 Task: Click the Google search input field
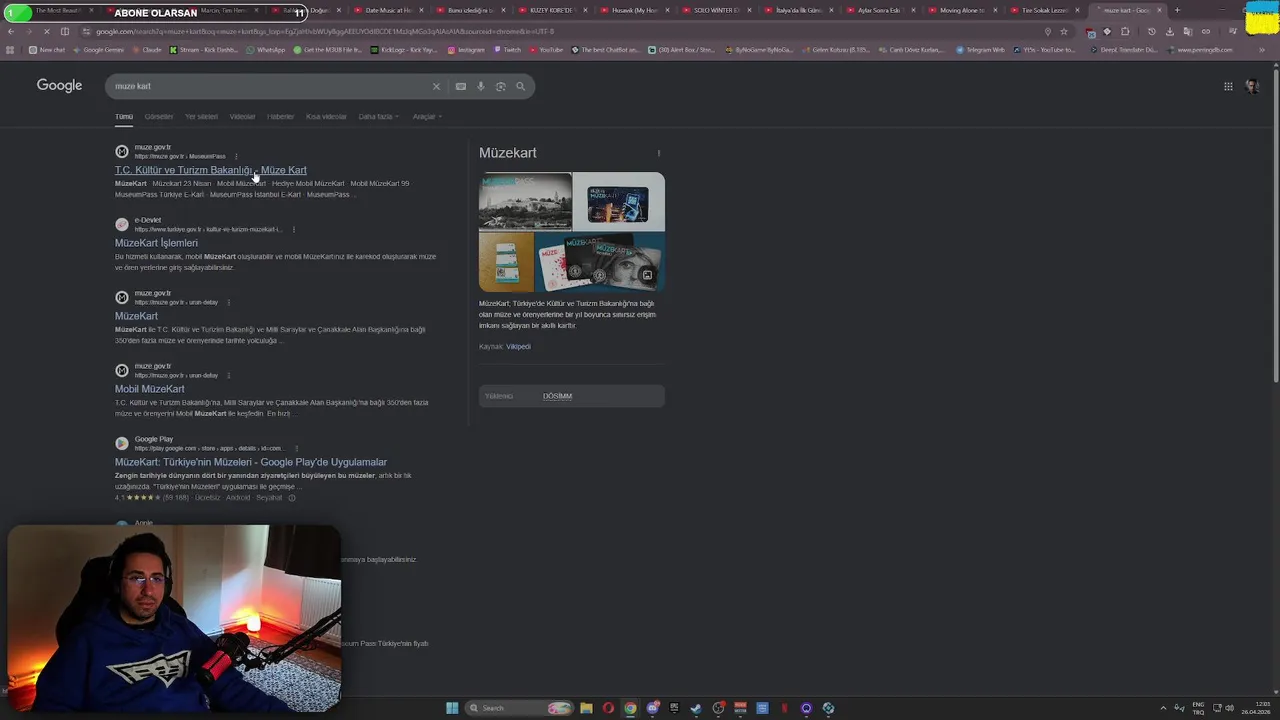point(270,86)
